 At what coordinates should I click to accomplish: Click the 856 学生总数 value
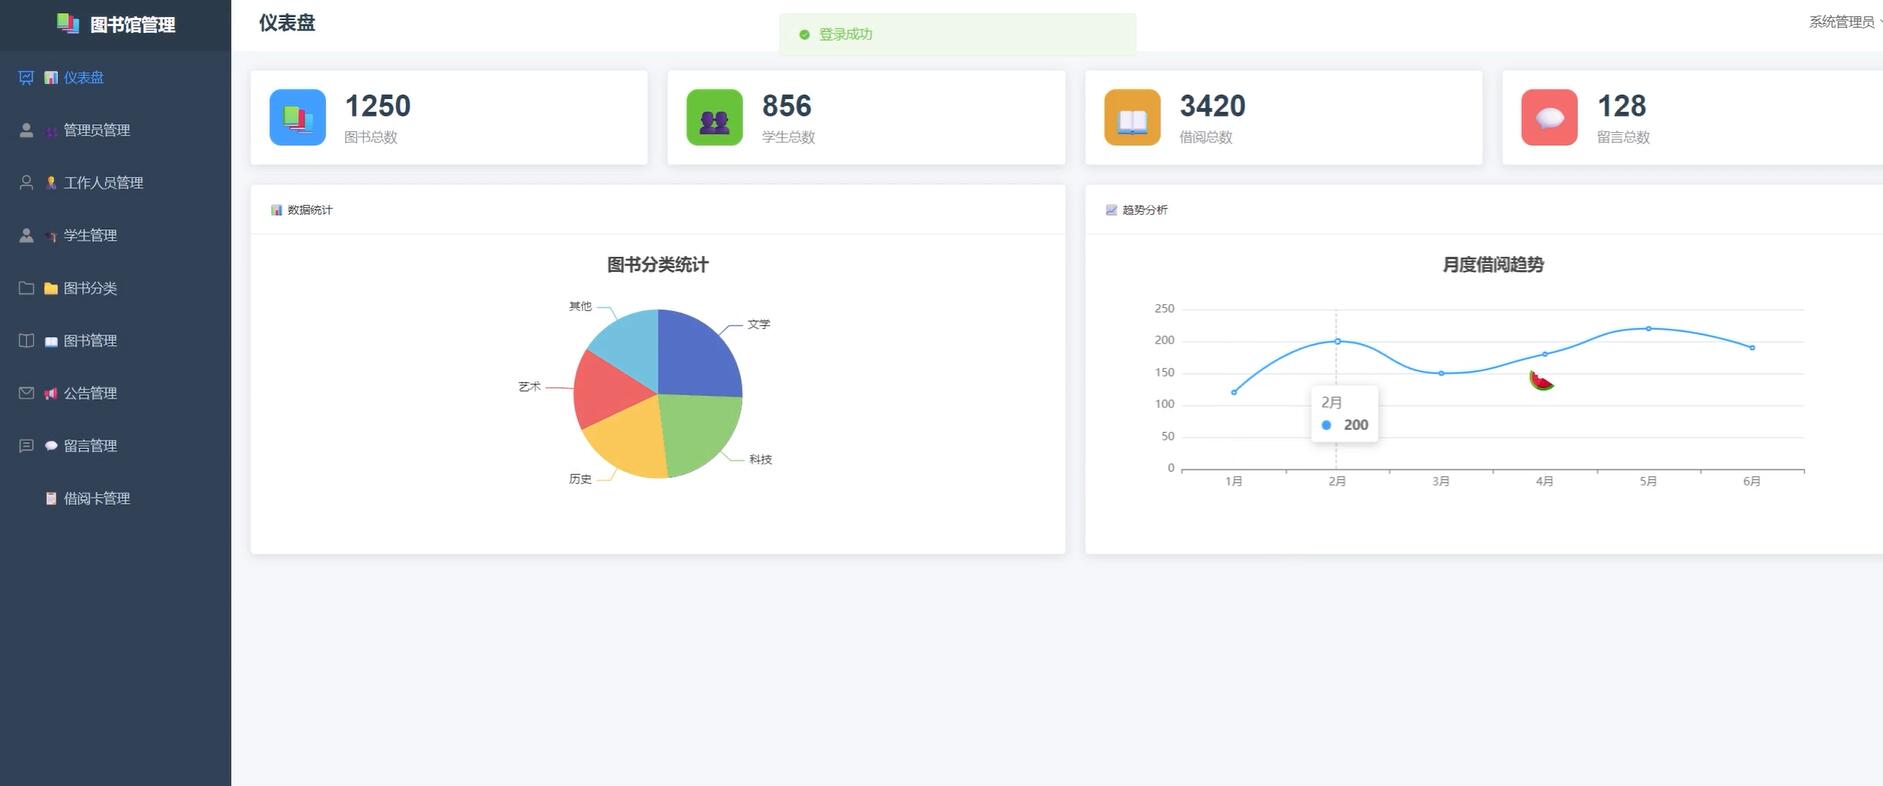pyautogui.click(x=786, y=106)
